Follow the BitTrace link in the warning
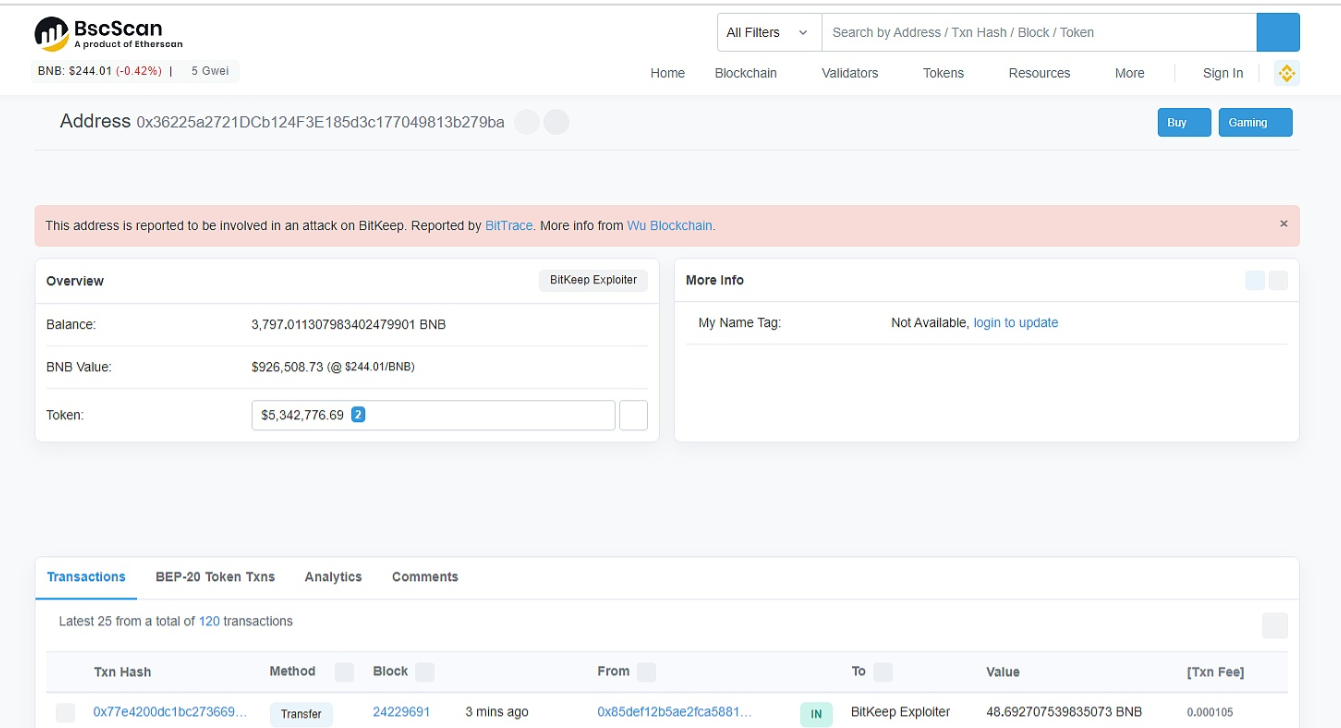 click(508, 226)
